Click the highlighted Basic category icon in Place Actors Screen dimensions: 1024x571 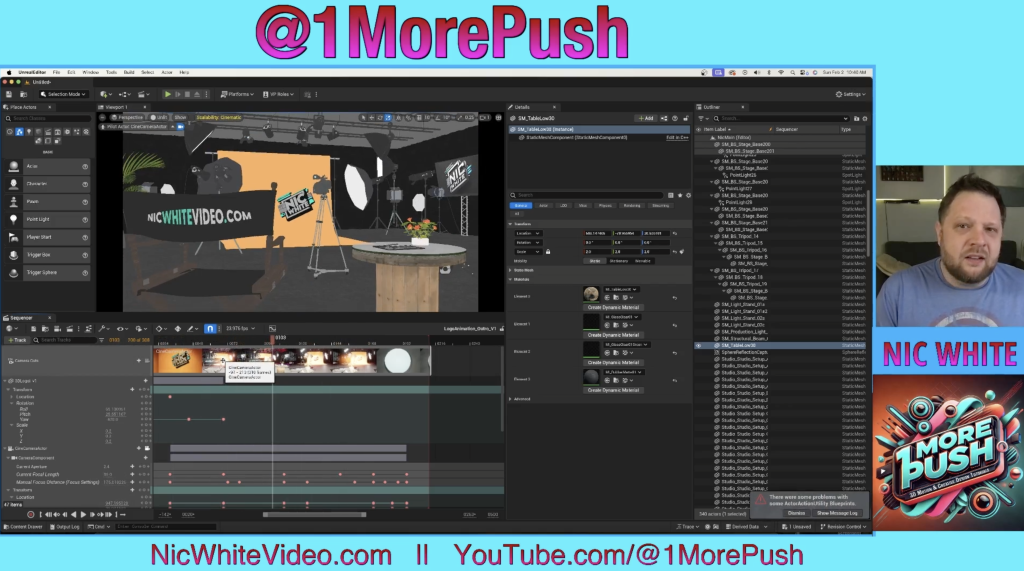[19, 132]
